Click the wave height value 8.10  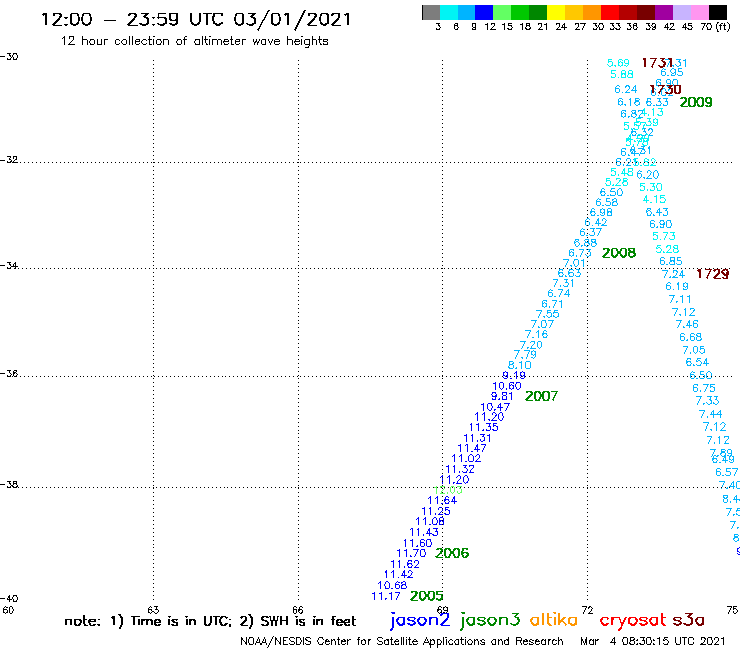pos(520,365)
